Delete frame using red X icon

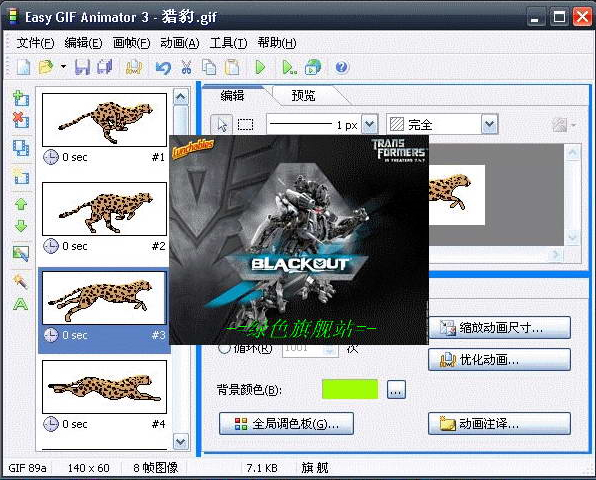(21, 120)
